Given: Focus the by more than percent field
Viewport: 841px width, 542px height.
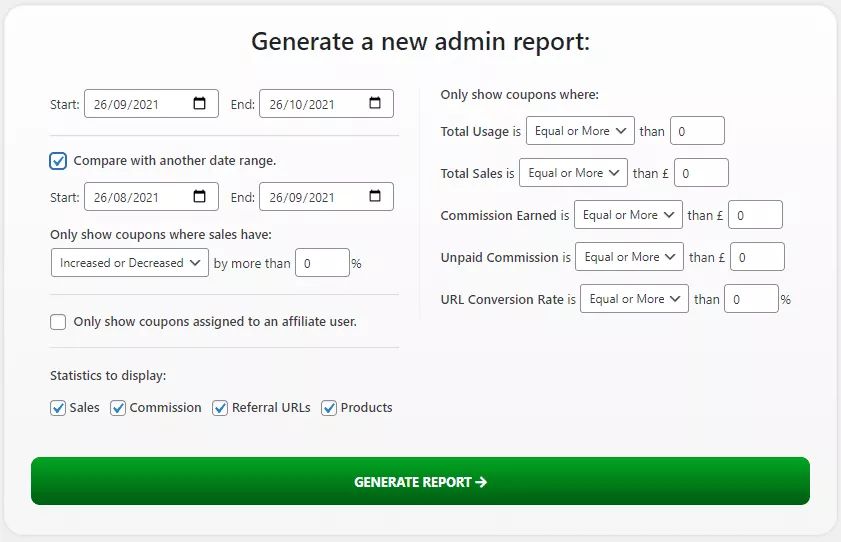Looking at the screenshot, I should [322, 263].
